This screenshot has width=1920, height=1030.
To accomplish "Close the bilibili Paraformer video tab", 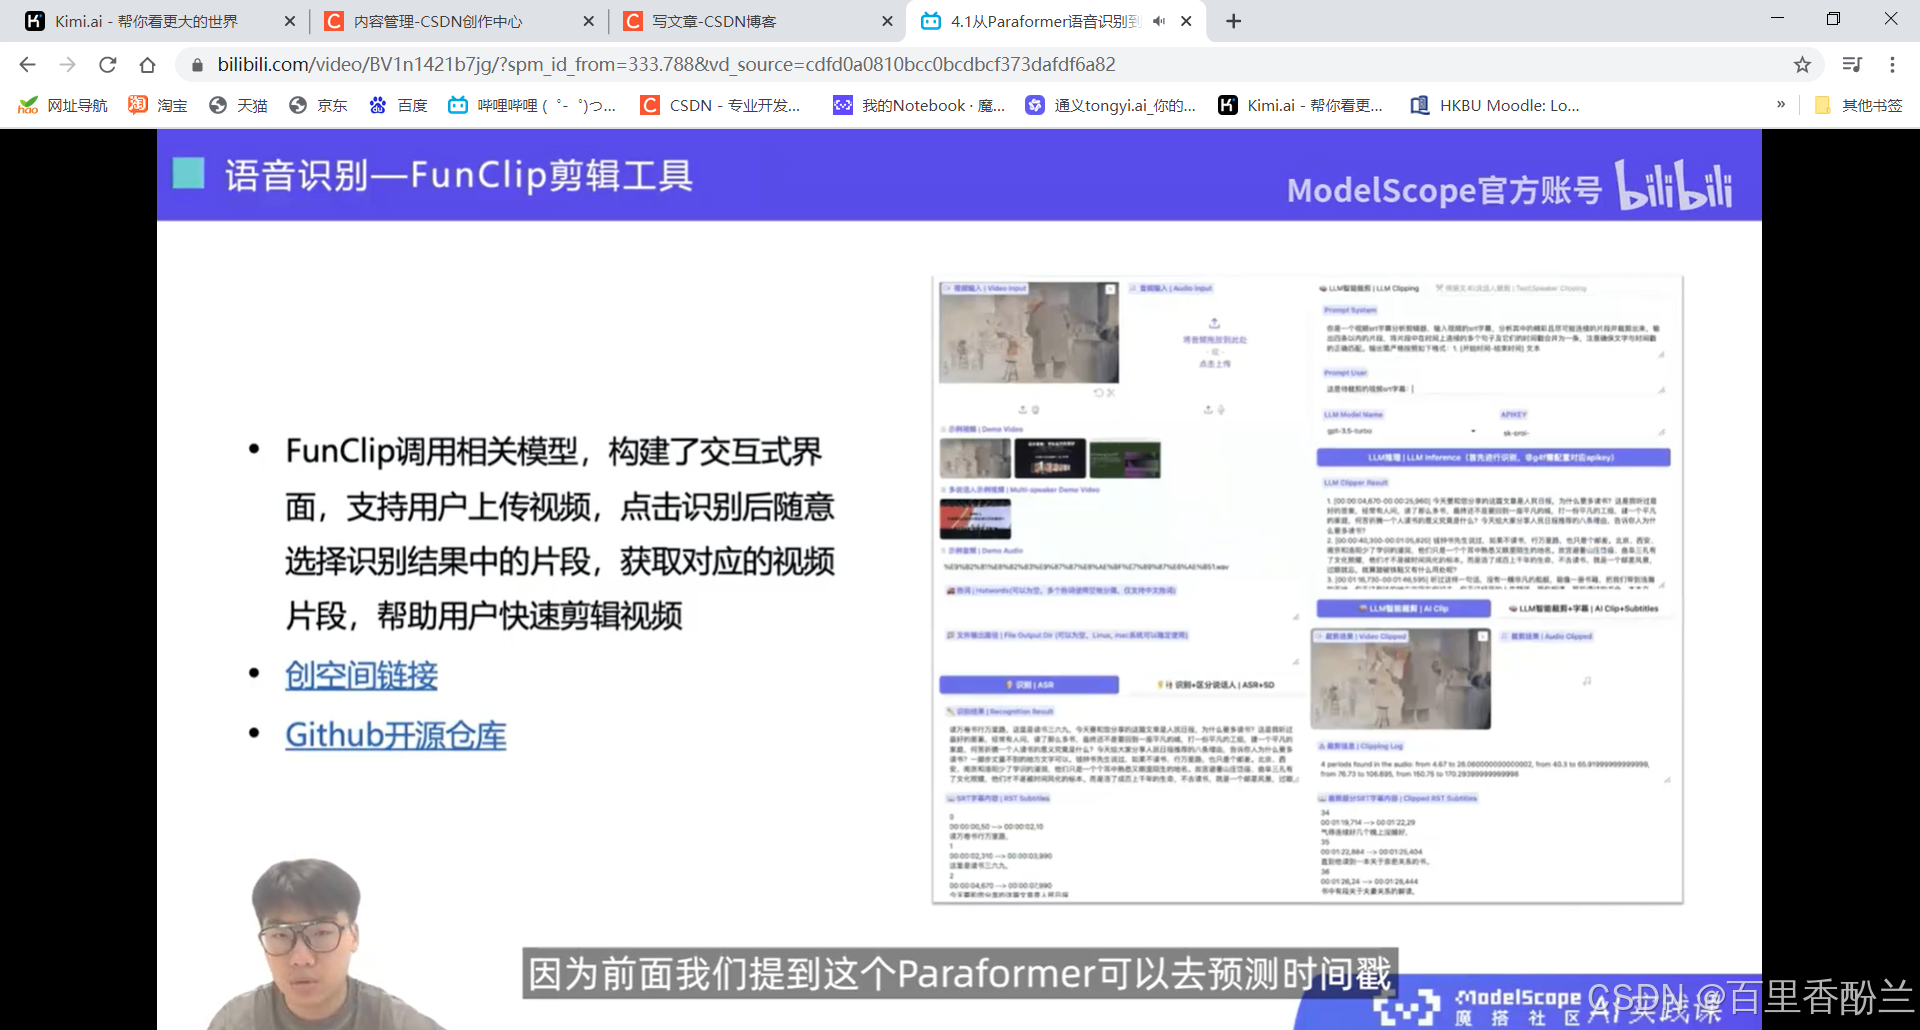I will [x=1186, y=21].
